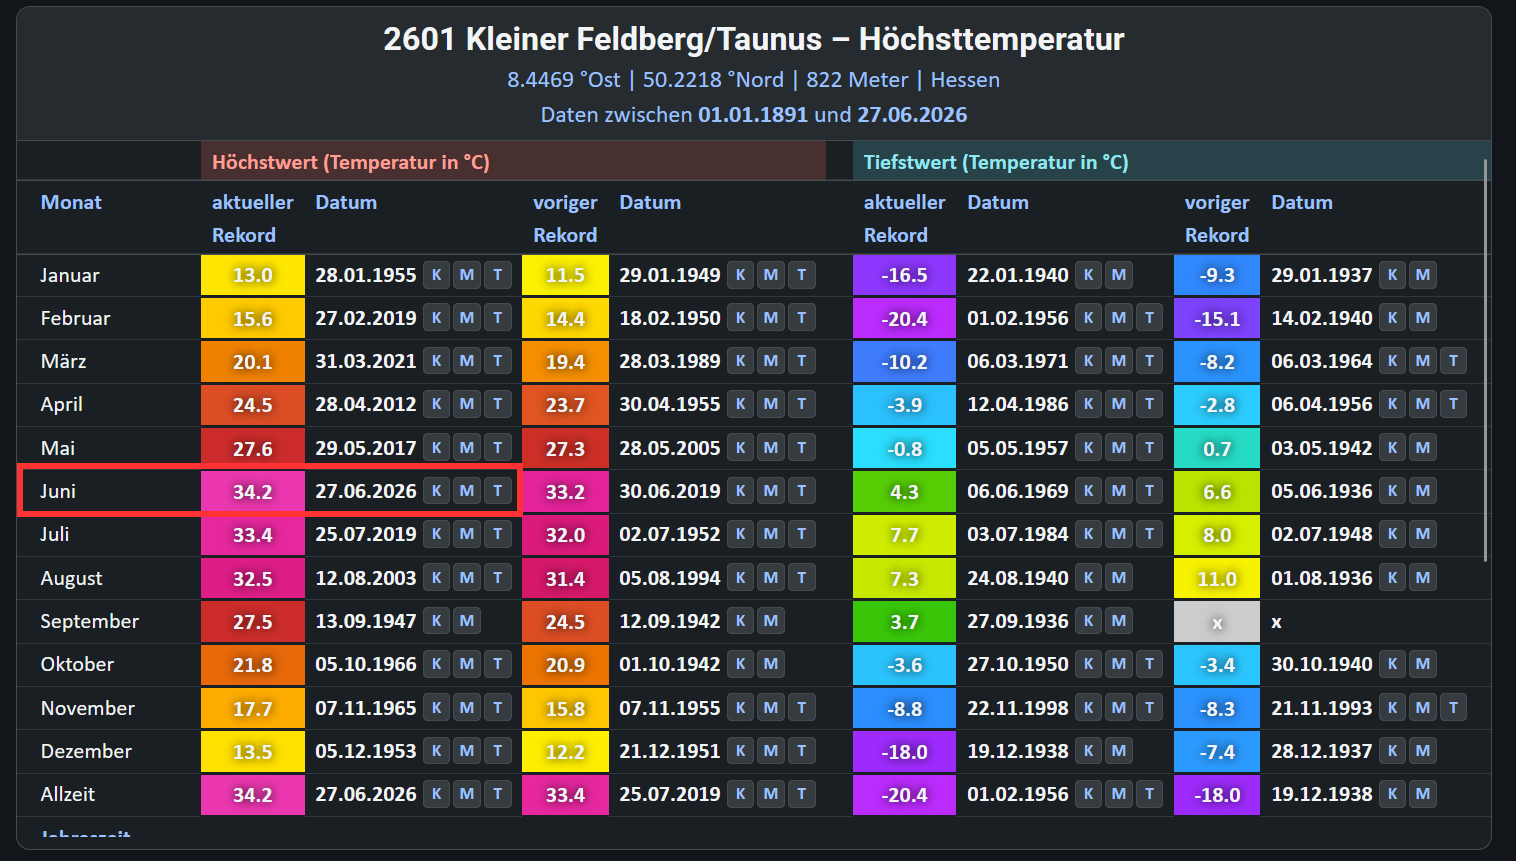Click the 27.6 value in the Mai row
Screen dimensions: 1516x861
253,449
